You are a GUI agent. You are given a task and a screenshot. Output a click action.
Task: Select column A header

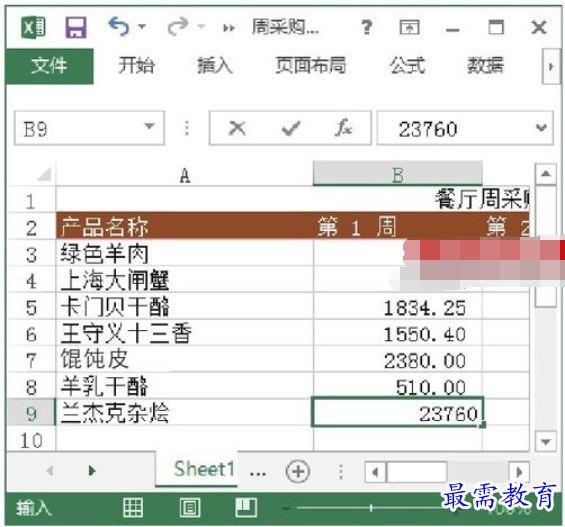(x=184, y=175)
